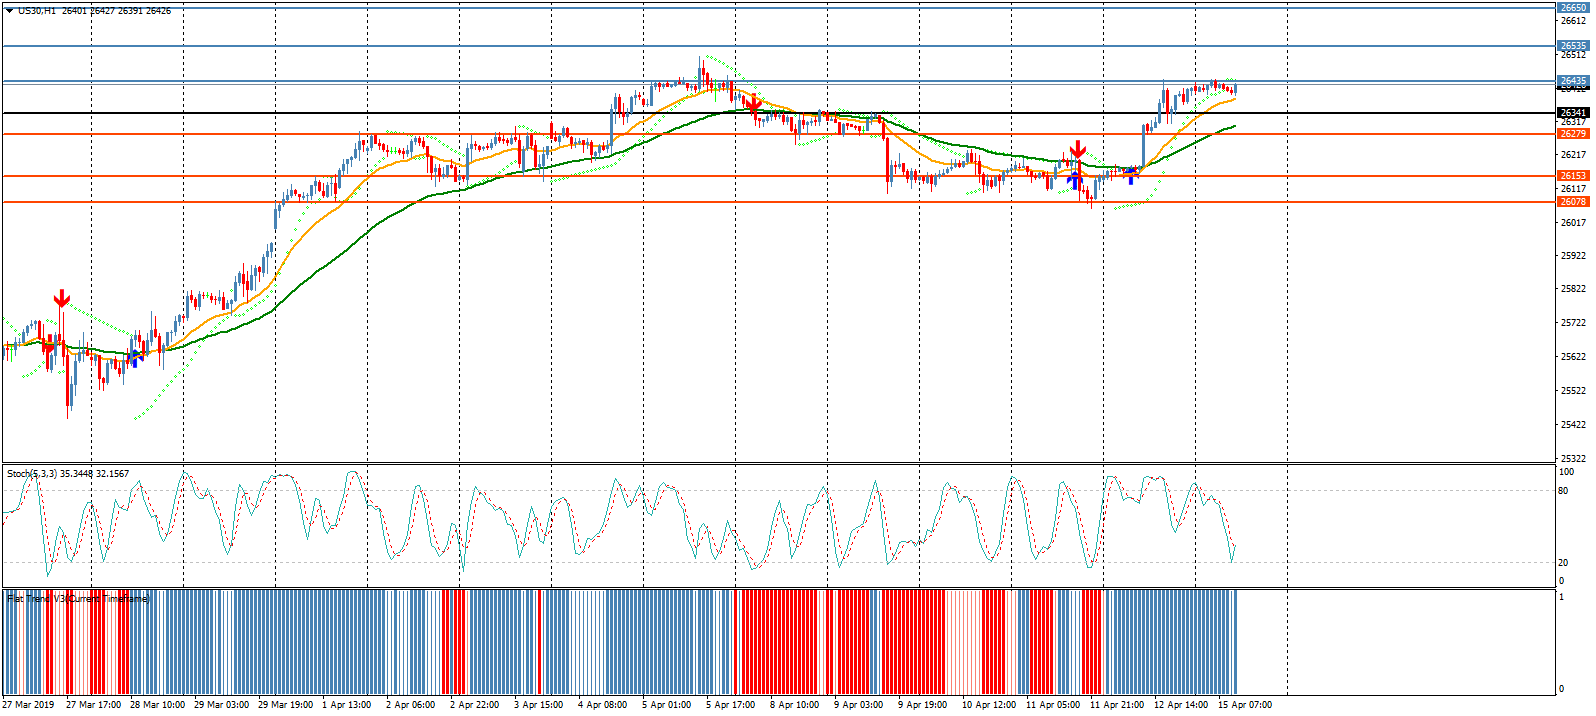Click the 8 Apr 10:00 time axis label
The width and height of the screenshot is (1596, 716).
pos(794,705)
